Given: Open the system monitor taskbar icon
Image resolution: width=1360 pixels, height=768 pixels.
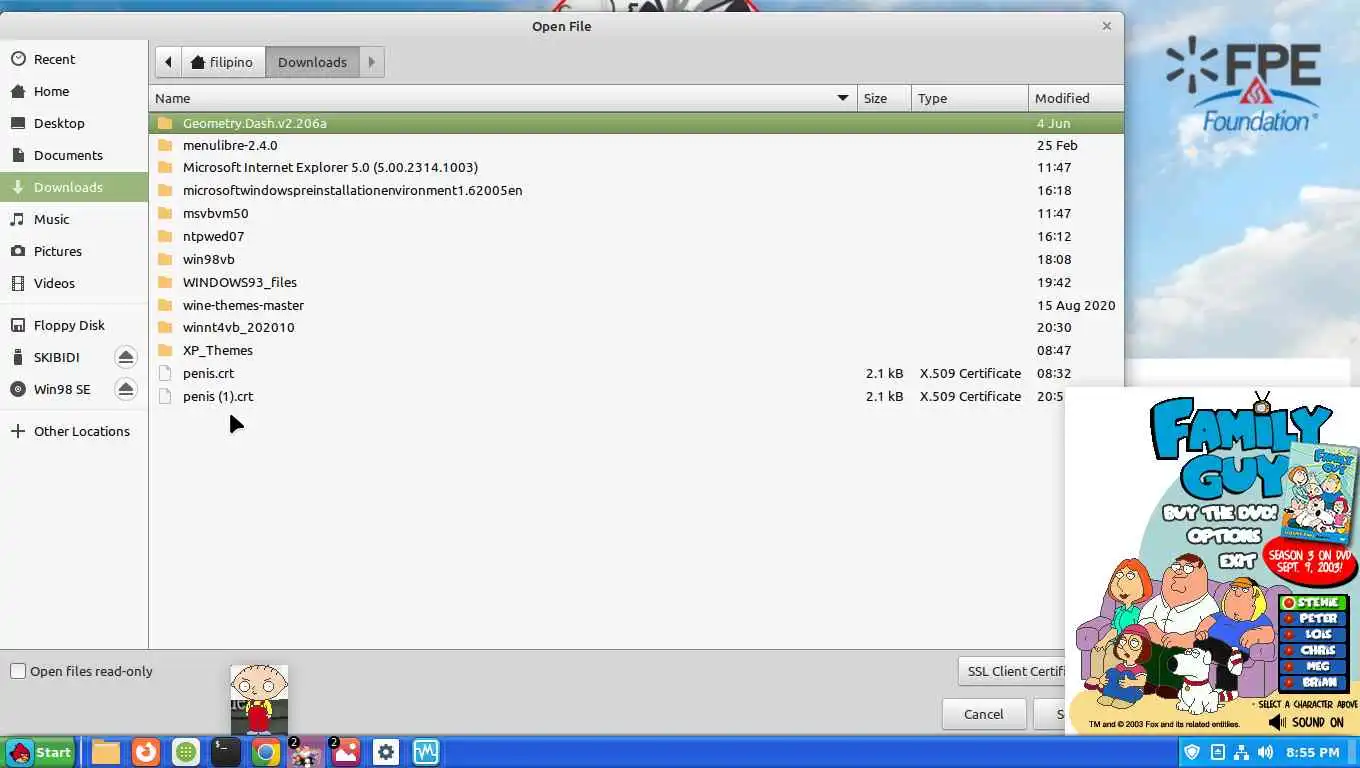Looking at the screenshot, I should coord(426,752).
